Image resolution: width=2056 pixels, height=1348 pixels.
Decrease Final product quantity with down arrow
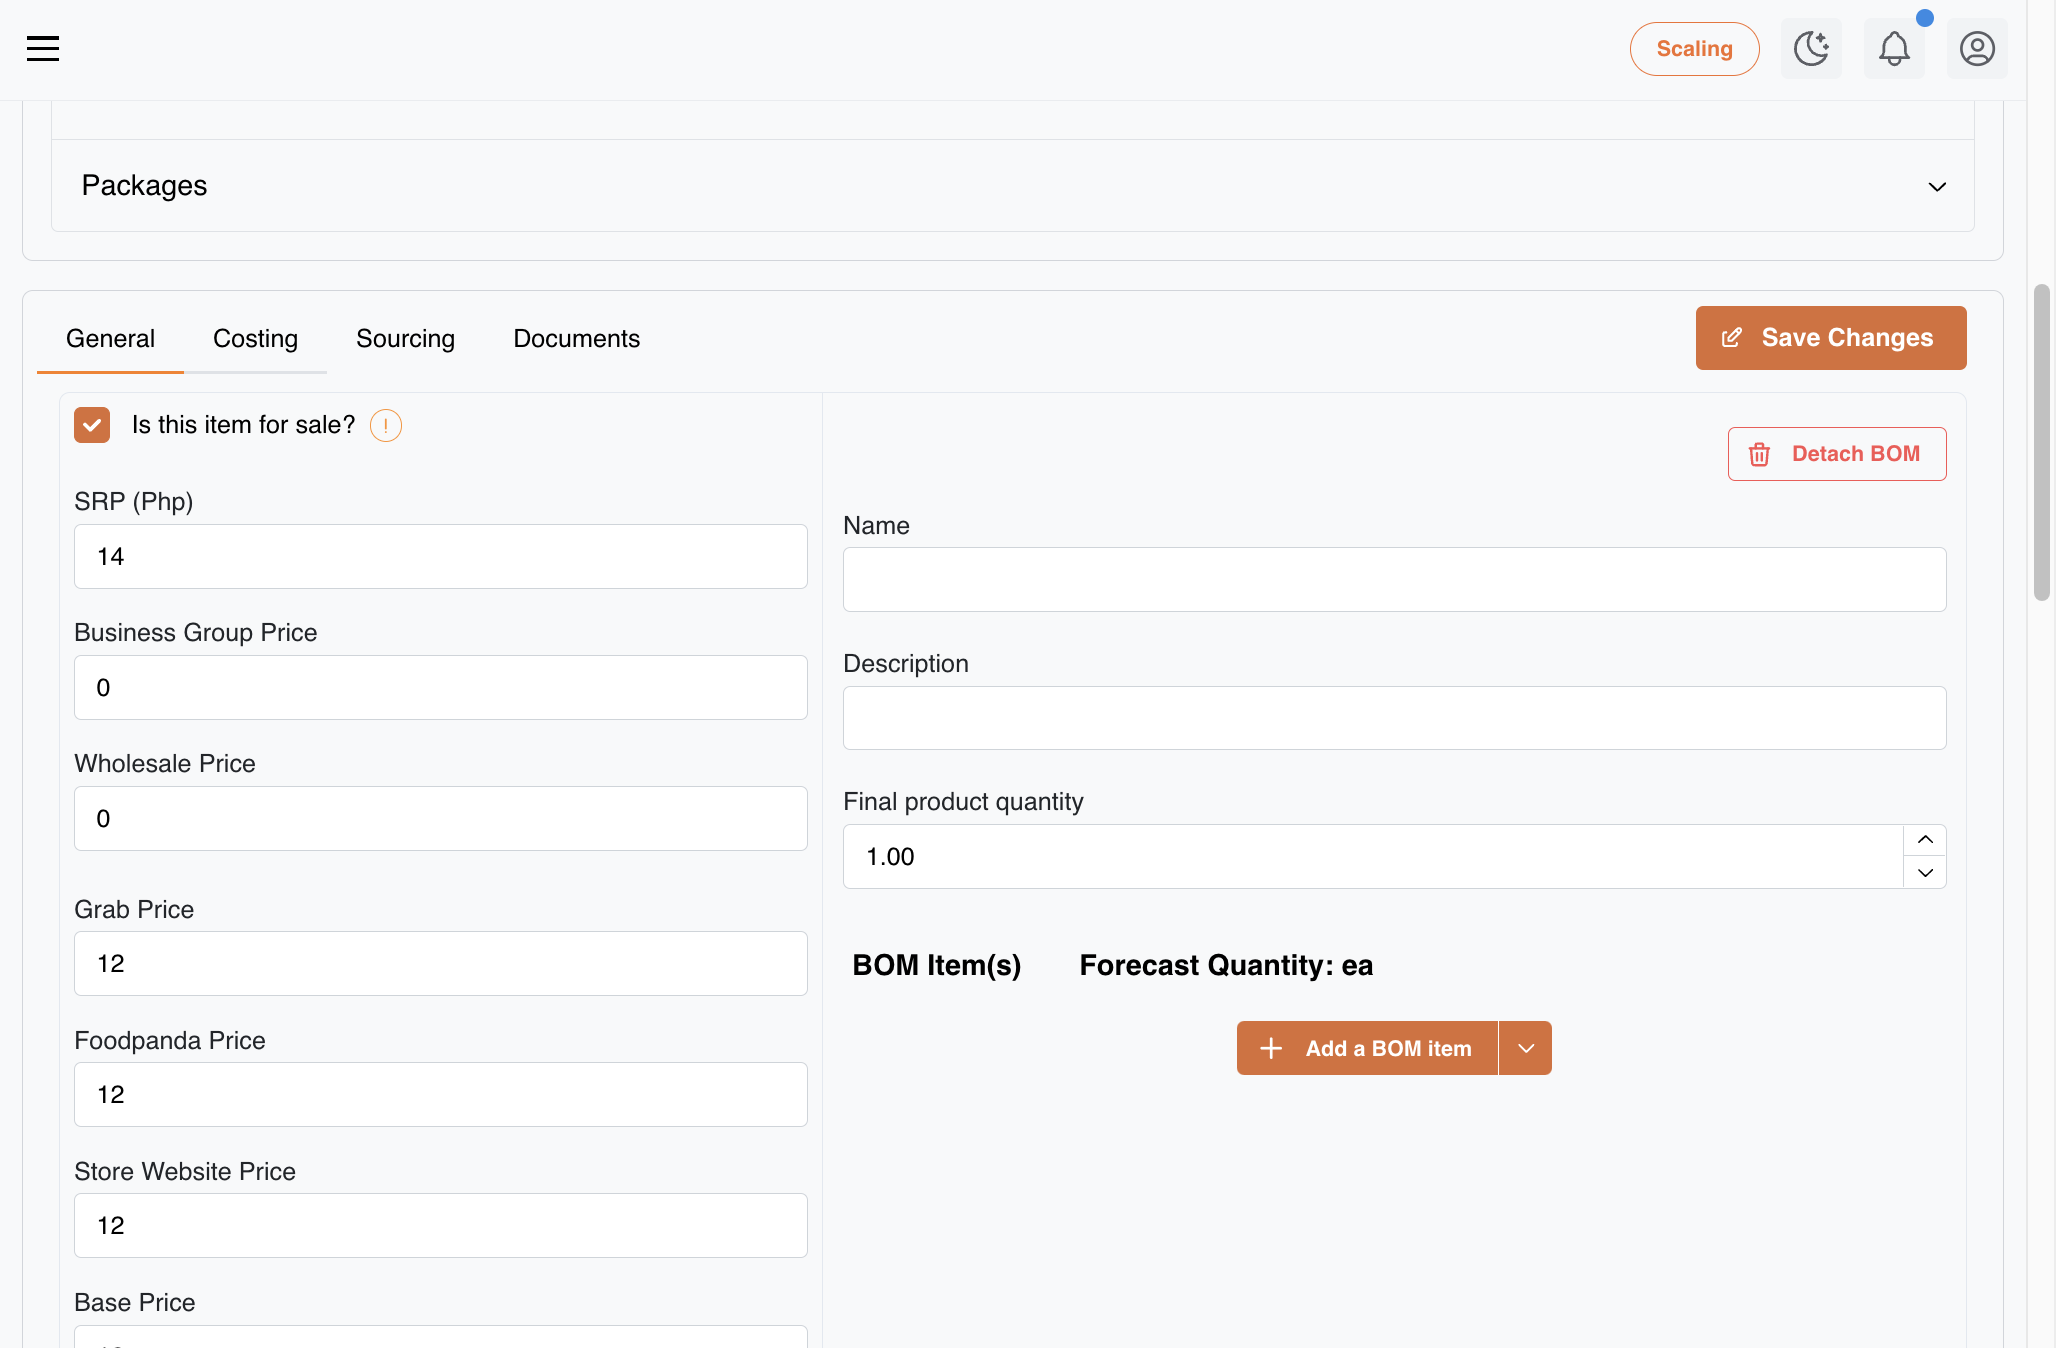tap(1925, 873)
